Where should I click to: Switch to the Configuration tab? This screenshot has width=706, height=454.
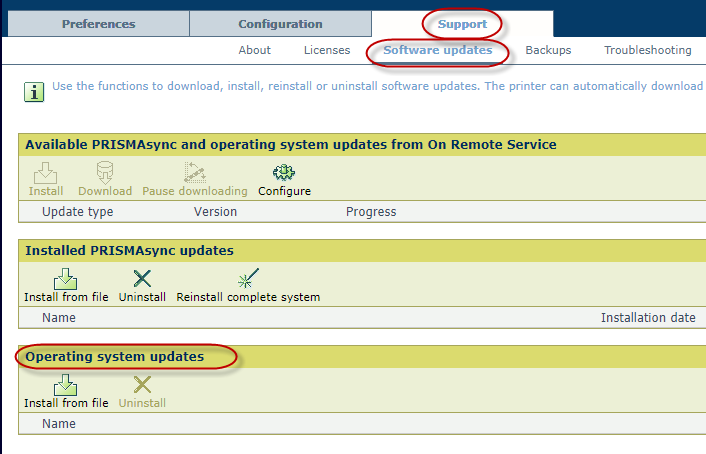click(x=280, y=24)
